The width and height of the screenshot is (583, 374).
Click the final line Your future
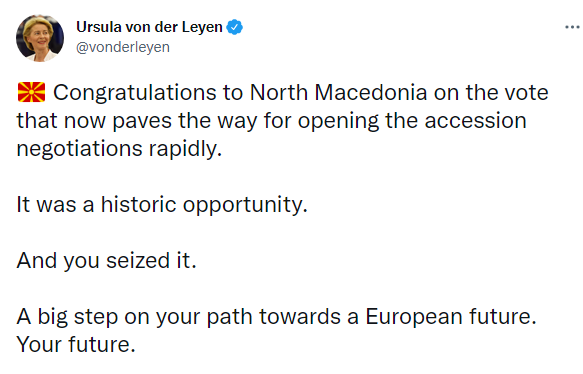[x=76, y=344]
